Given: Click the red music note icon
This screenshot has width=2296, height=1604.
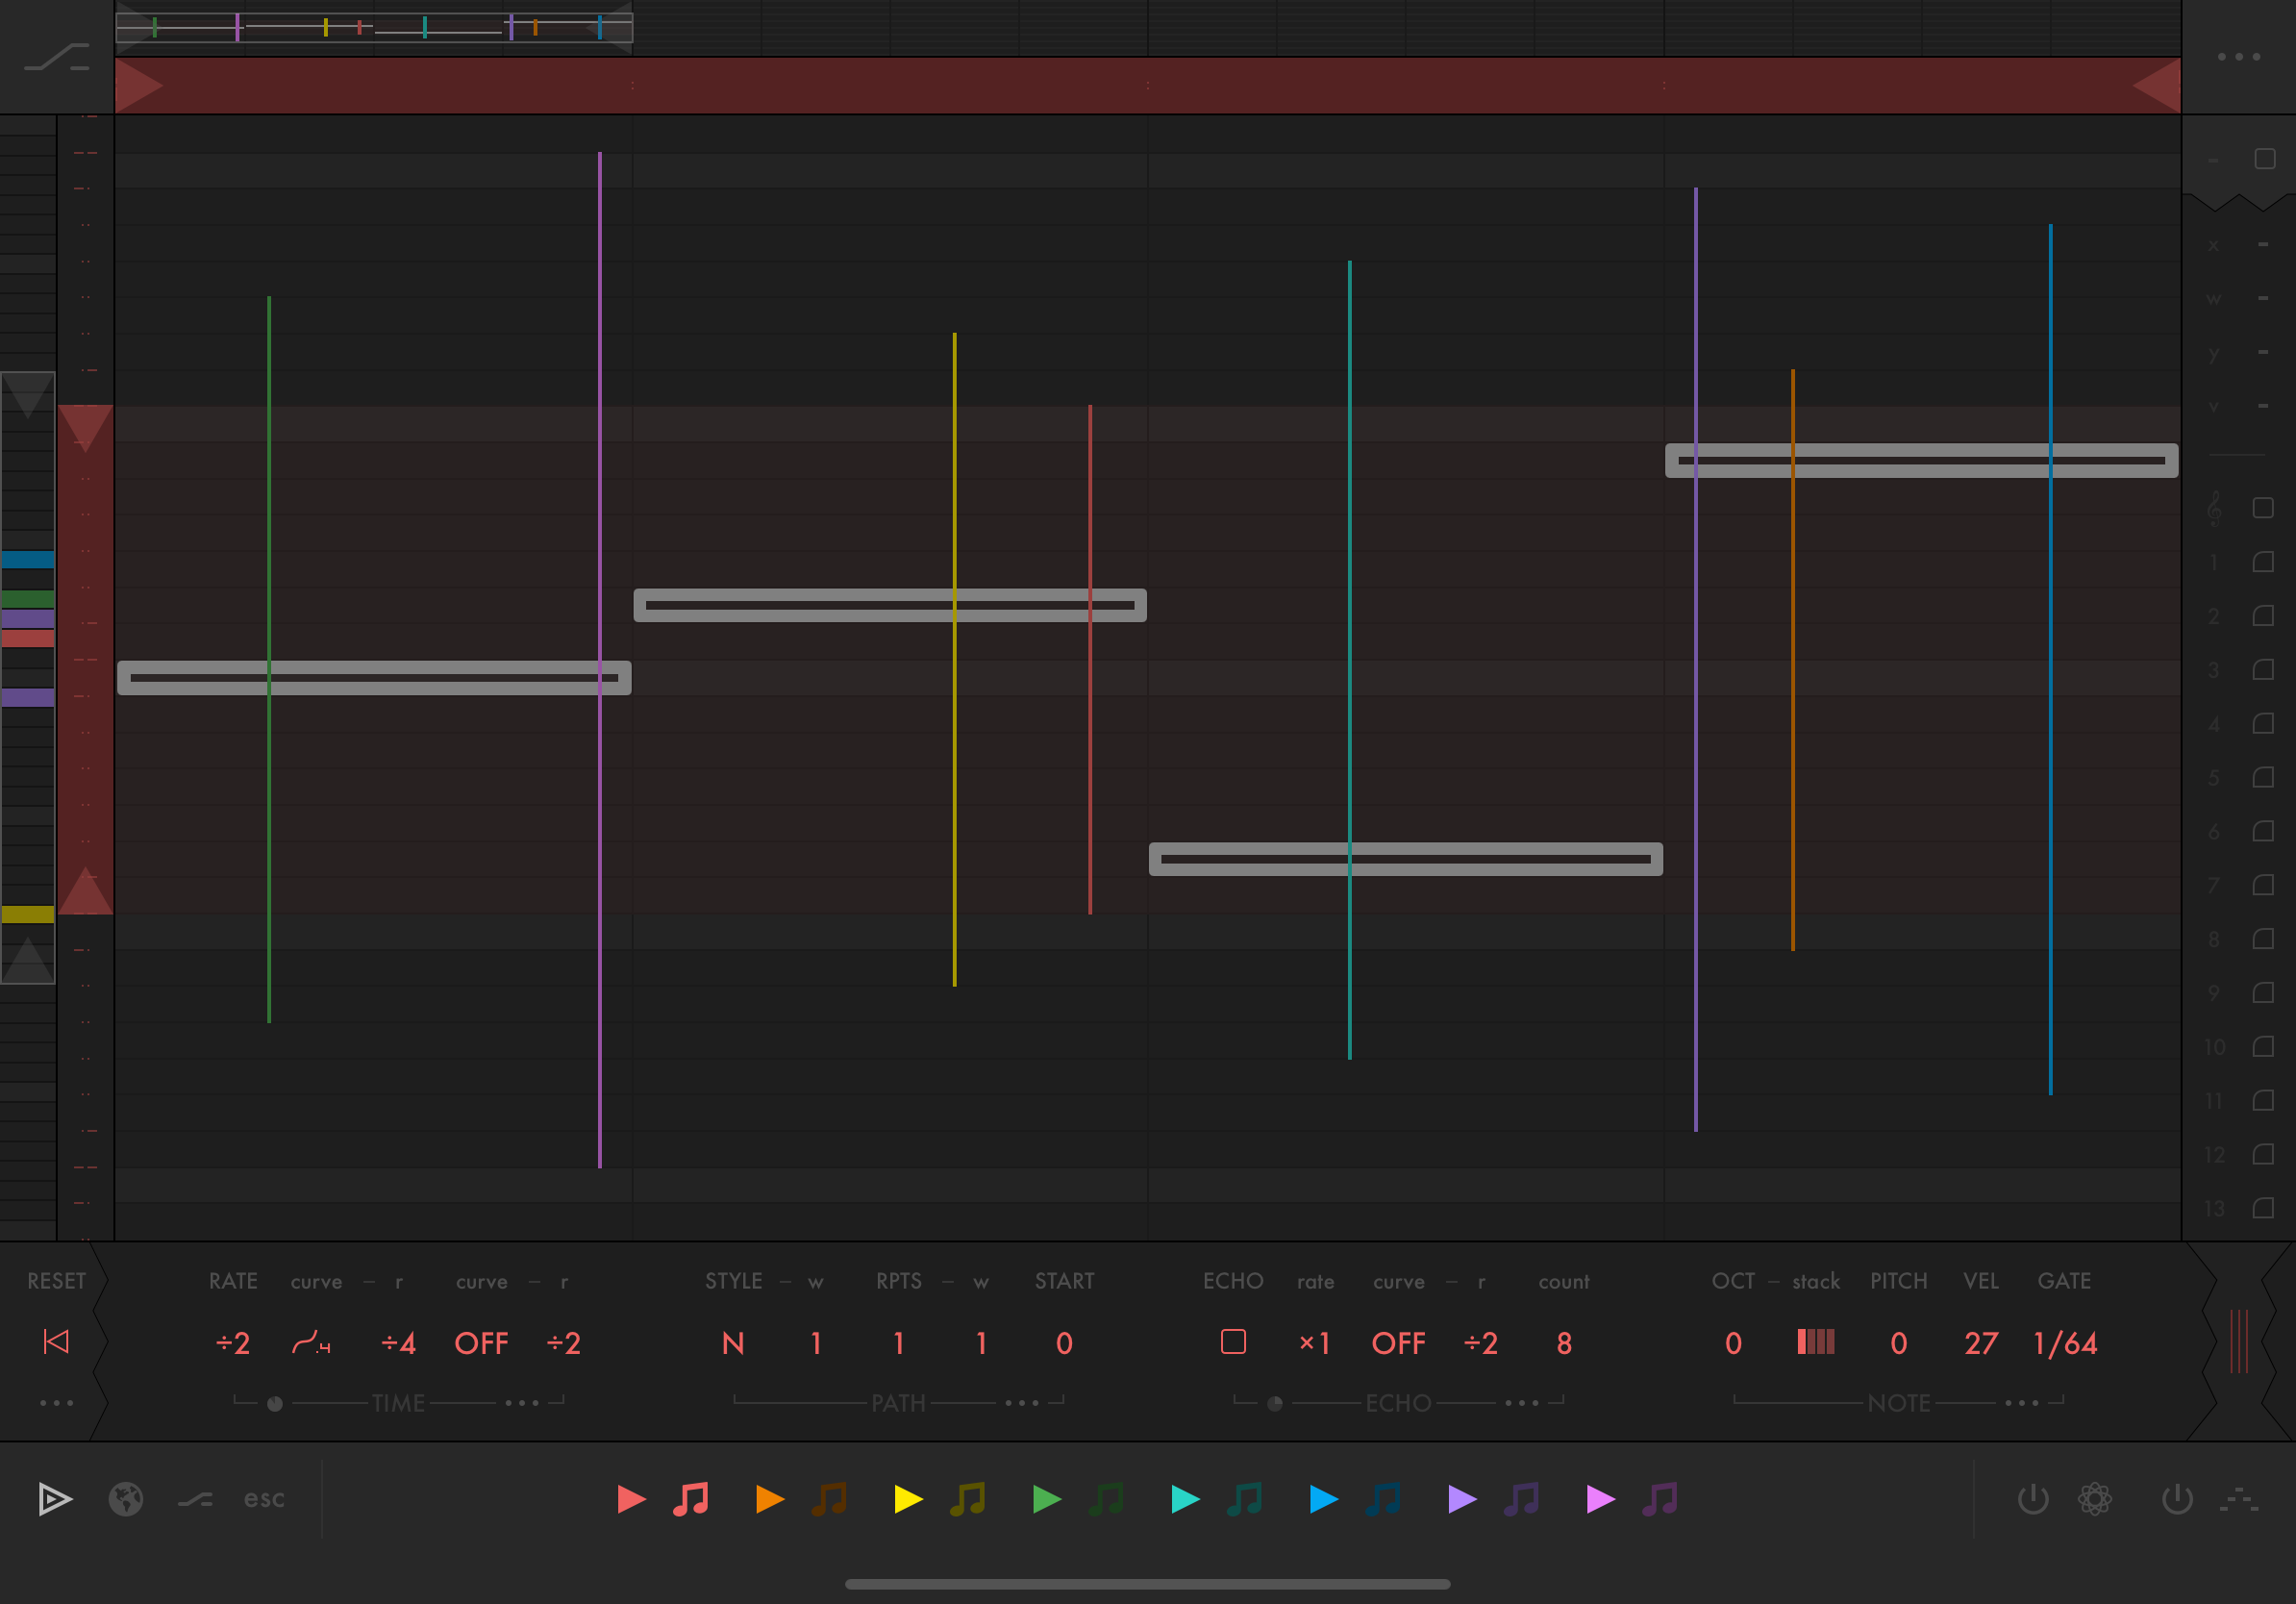Looking at the screenshot, I should (690, 1499).
